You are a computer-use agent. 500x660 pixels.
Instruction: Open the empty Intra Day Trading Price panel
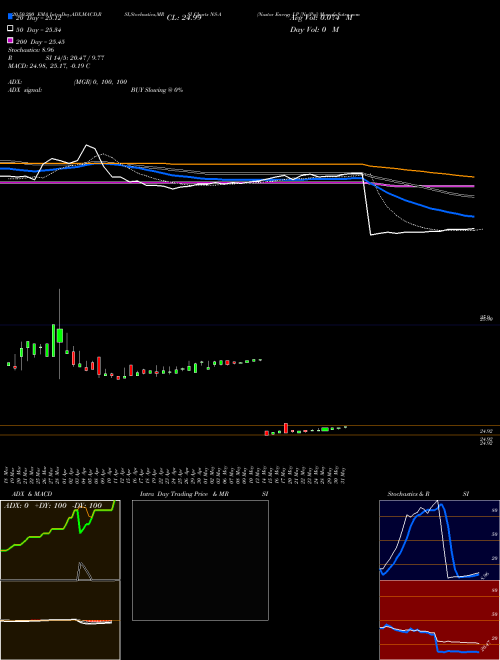pos(200,560)
